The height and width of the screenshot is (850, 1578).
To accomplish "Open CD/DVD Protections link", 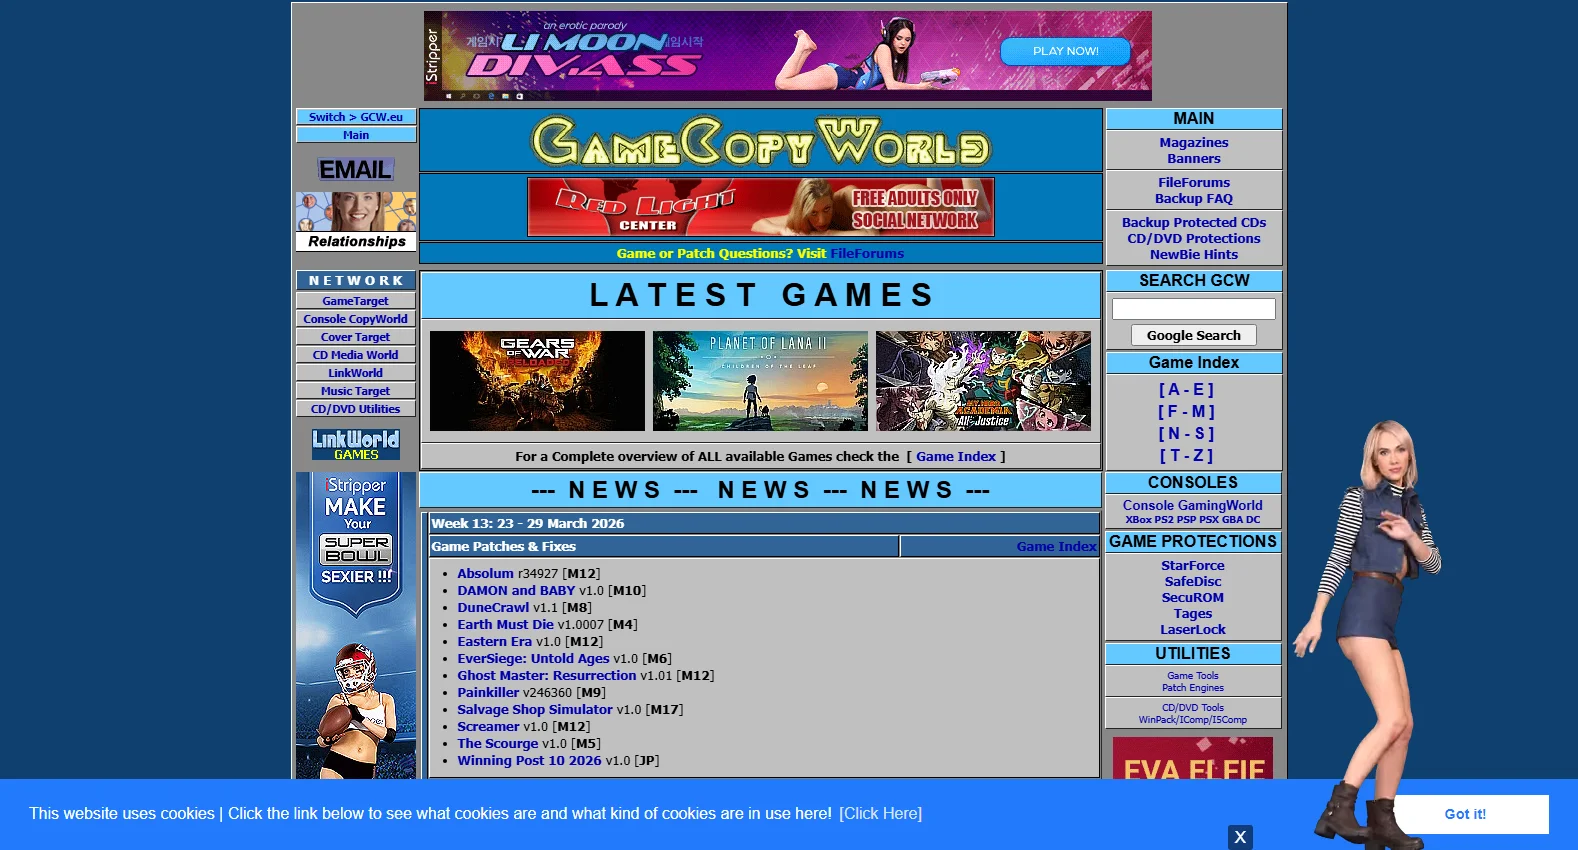I will coord(1194,239).
